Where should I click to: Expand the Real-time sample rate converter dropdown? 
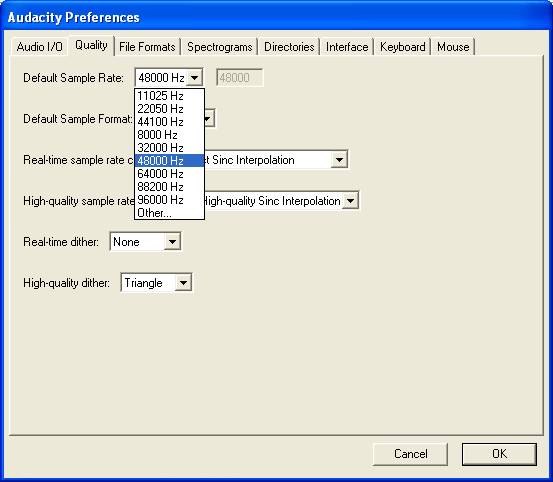pyautogui.click(x=339, y=160)
